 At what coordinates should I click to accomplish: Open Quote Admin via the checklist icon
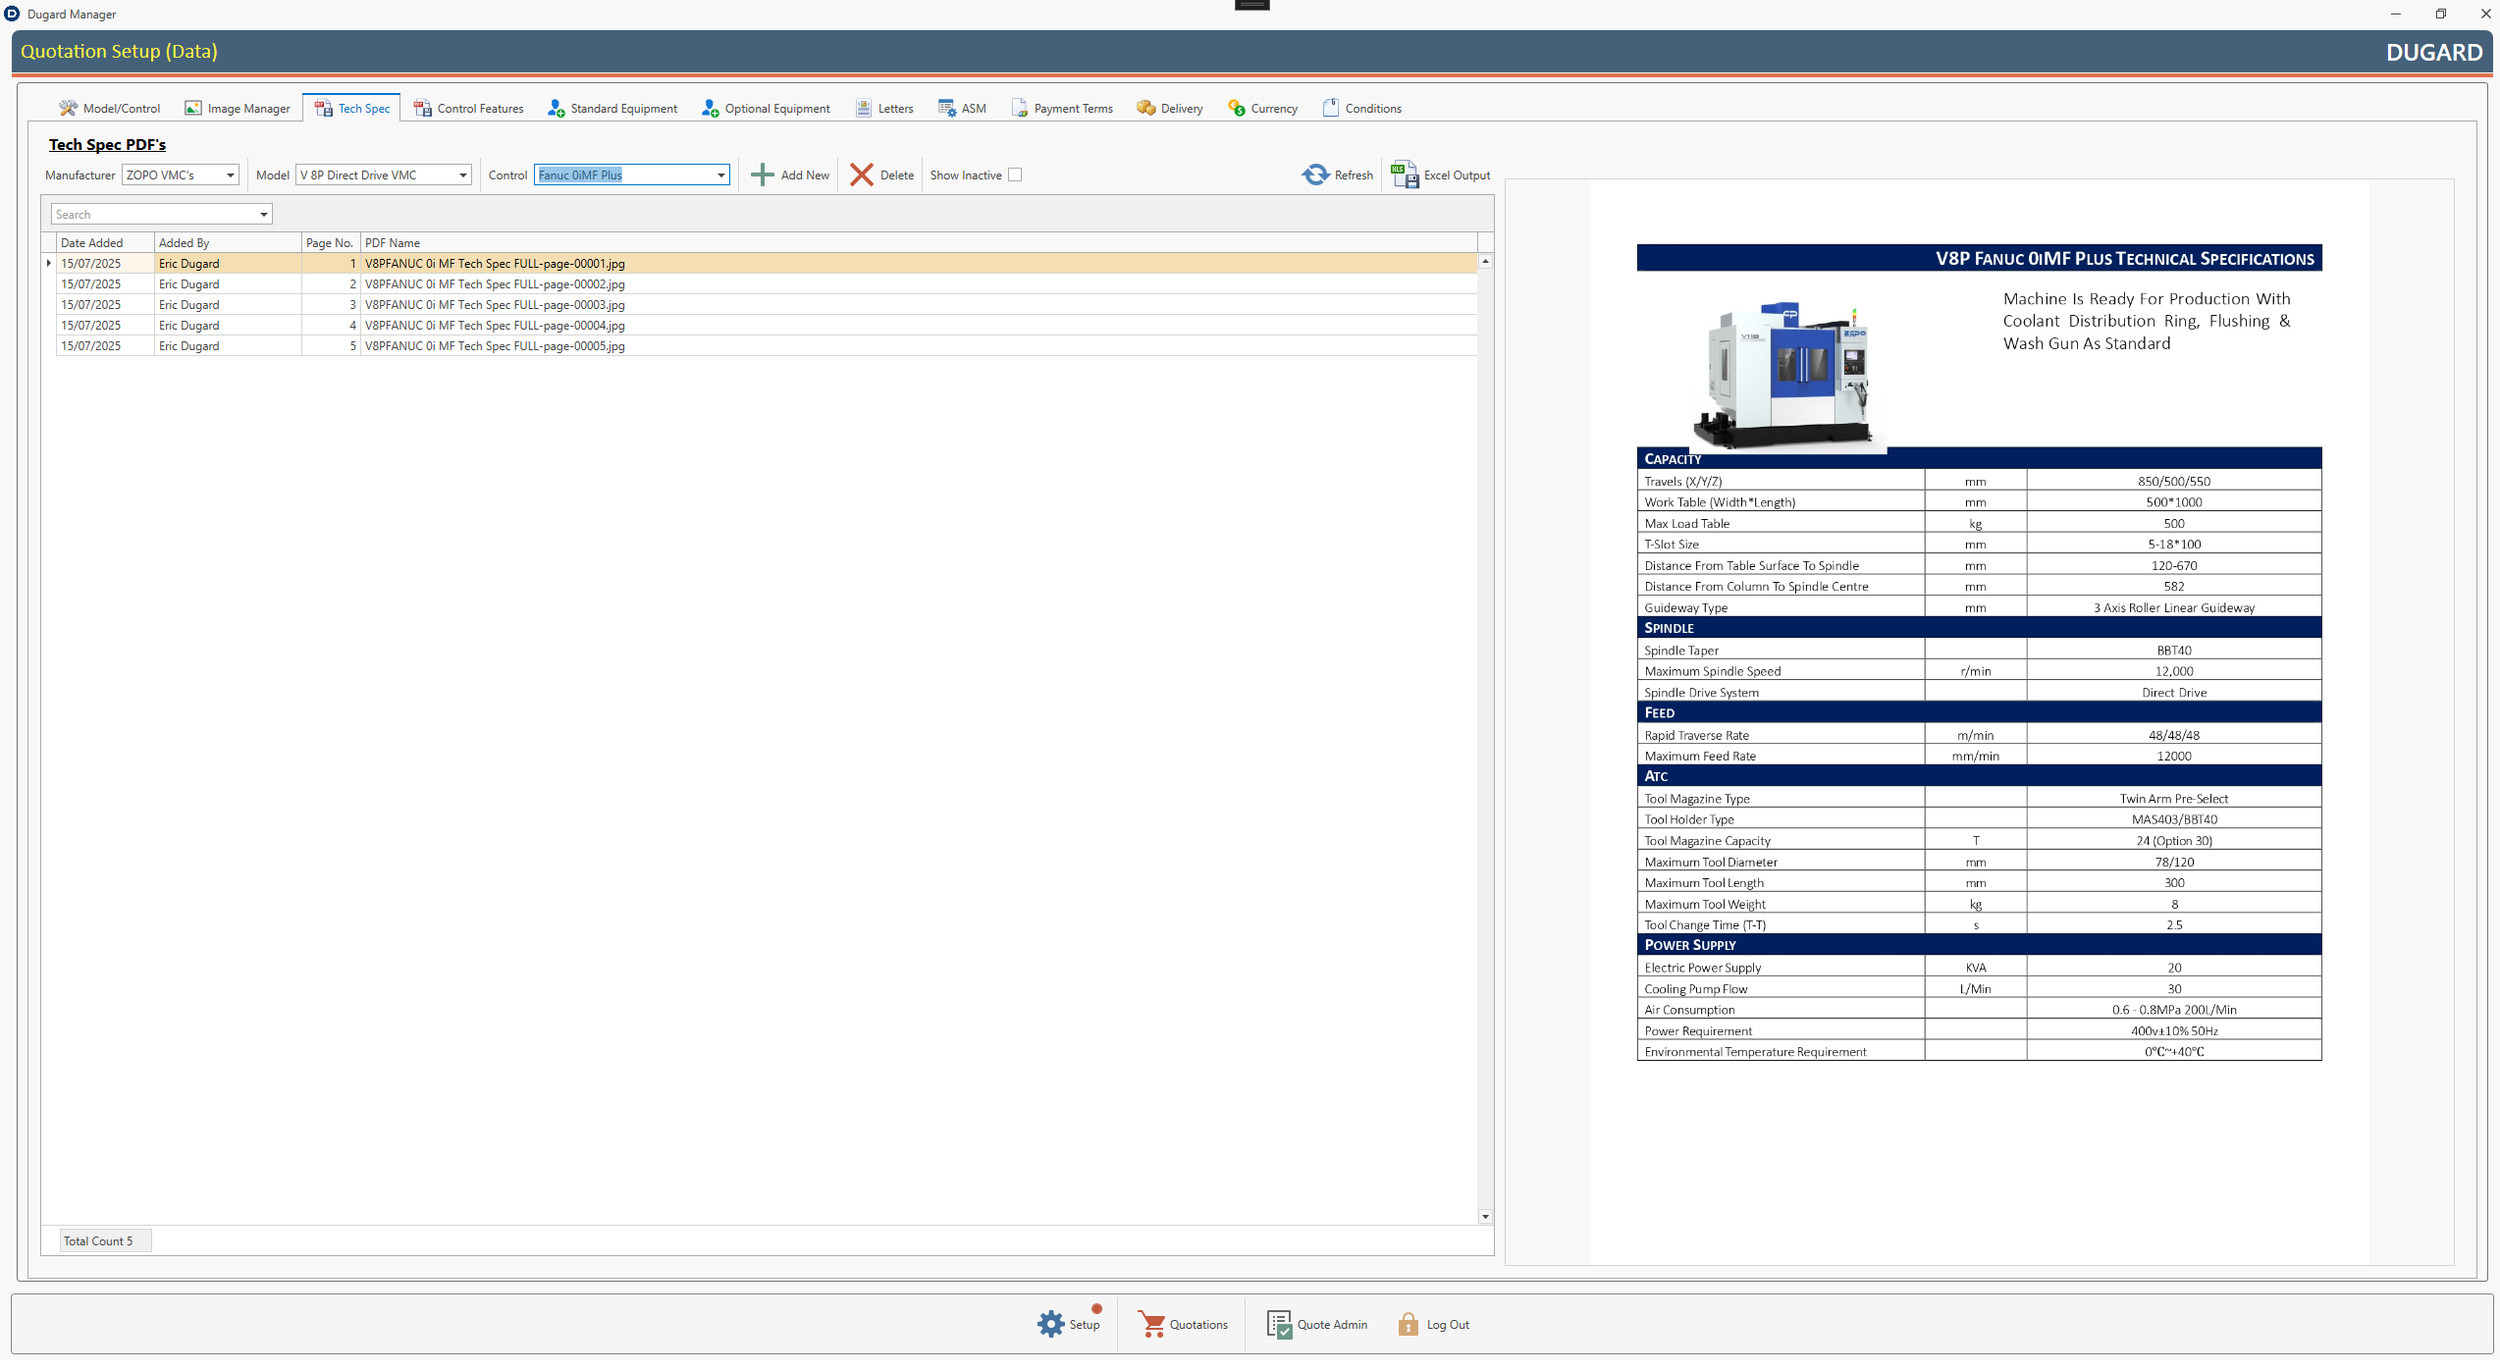coord(1279,1324)
